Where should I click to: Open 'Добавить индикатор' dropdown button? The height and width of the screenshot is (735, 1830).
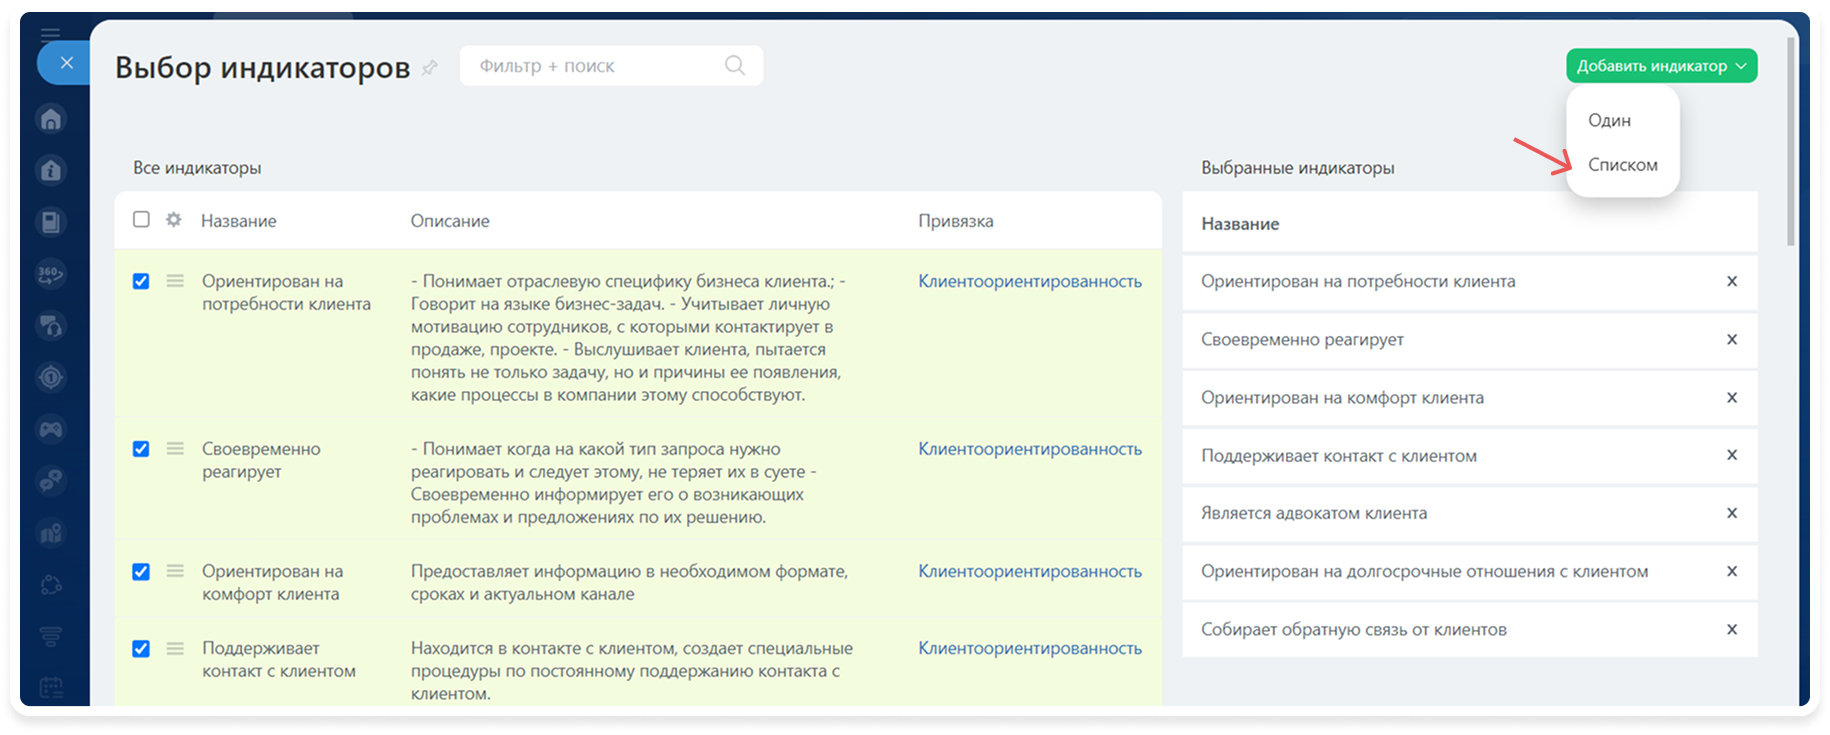point(1661,66)
